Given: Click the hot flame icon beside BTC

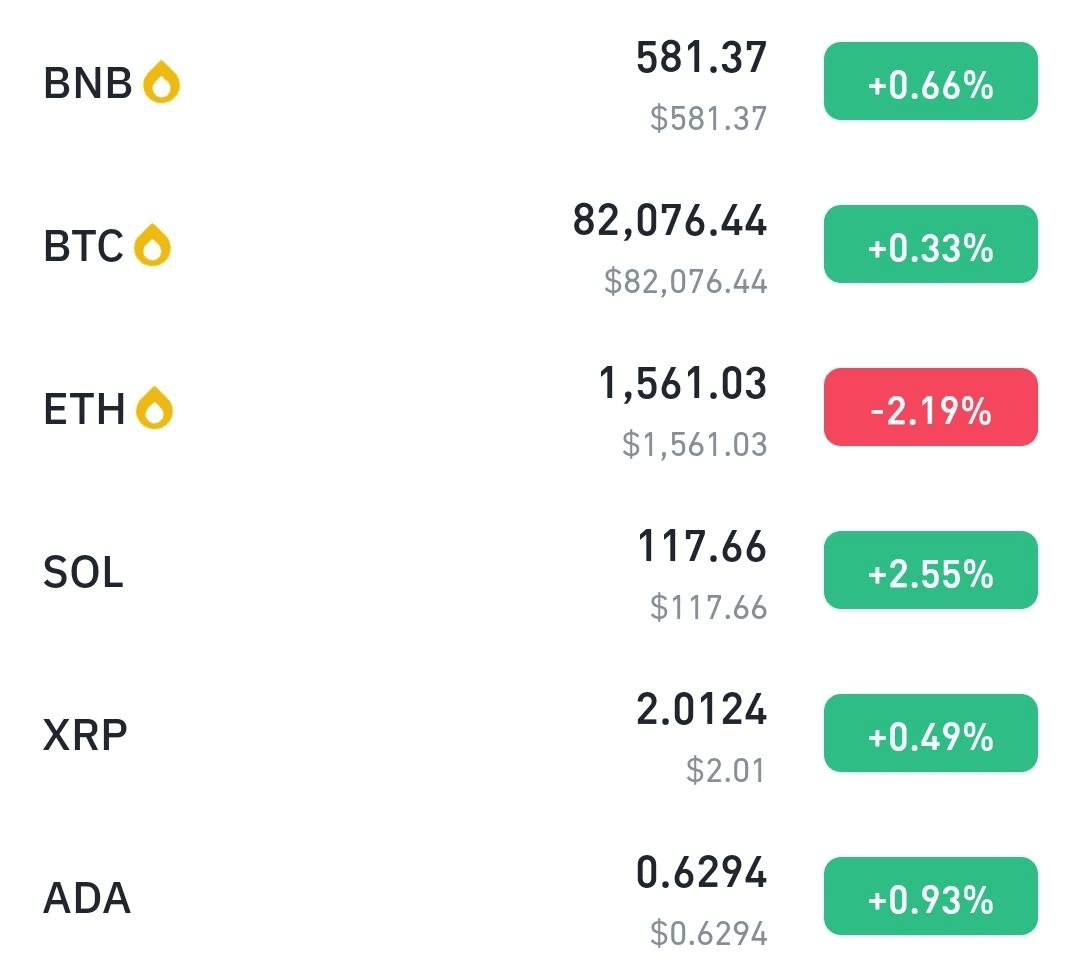Looking at the screenshot, I should point(152,245).
